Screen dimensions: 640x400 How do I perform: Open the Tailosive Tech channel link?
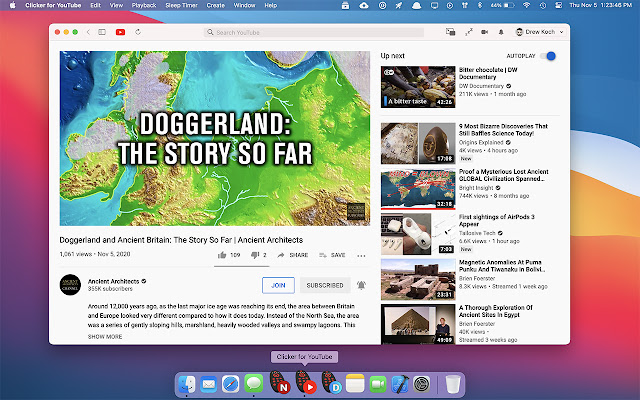pos(477,233)
